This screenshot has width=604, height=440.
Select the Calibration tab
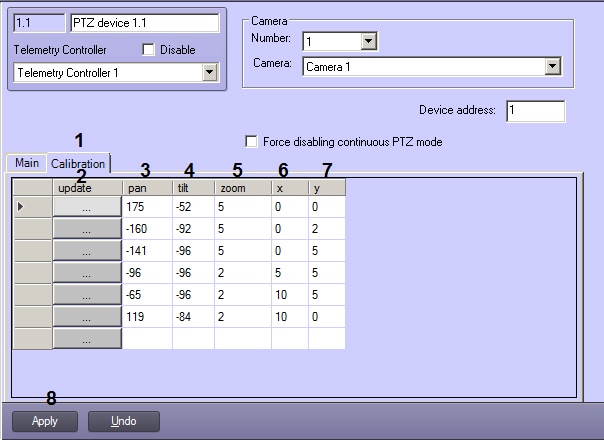pyautogui.click(x=78, y=163)
